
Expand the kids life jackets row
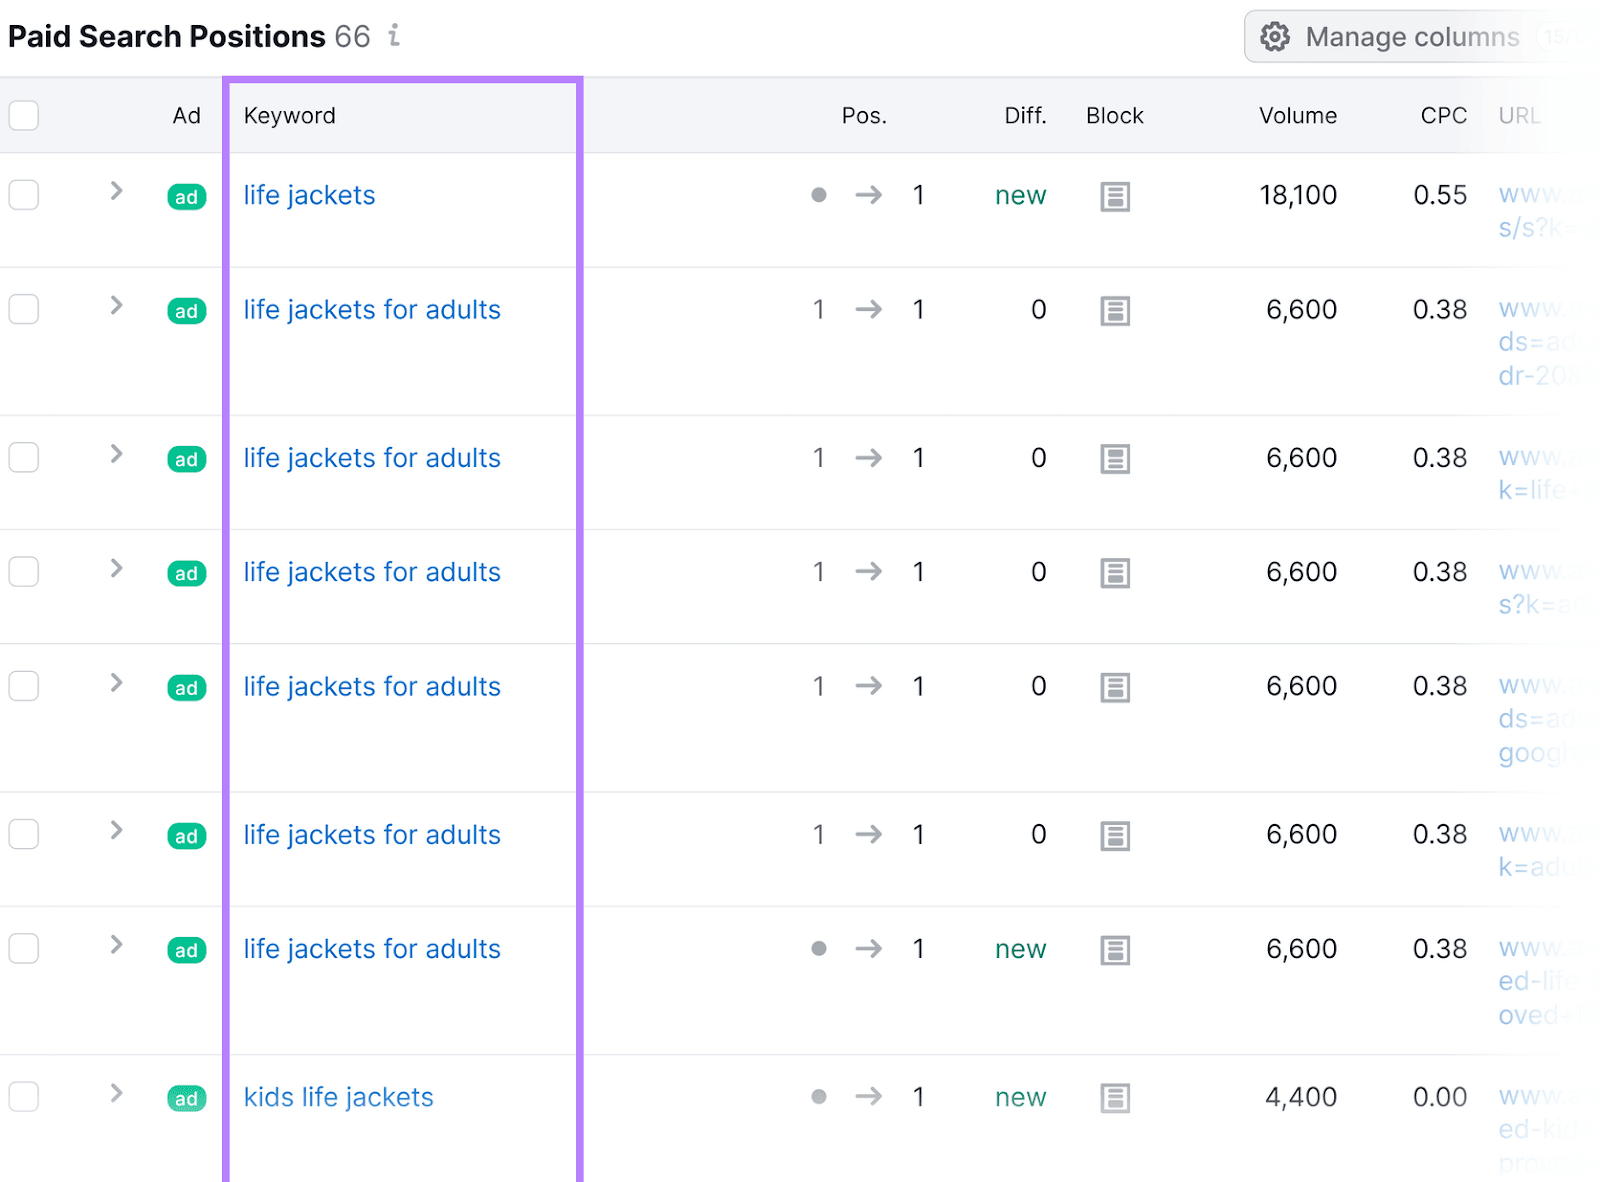116,1093
